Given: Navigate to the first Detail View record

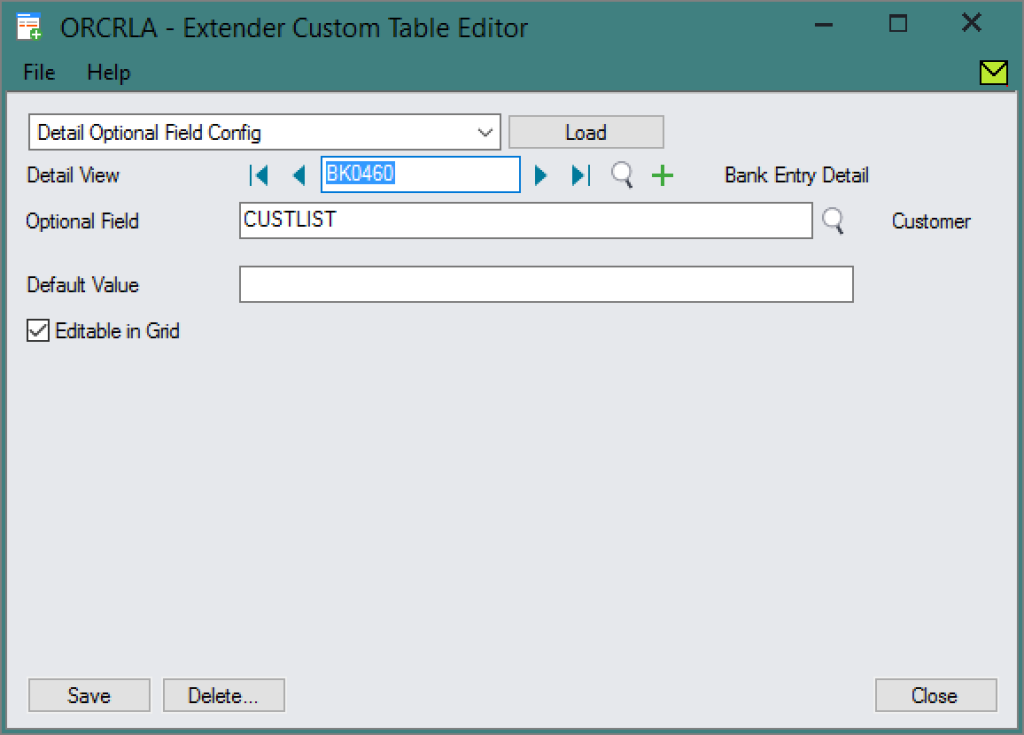Looking at the screenshot, I should (x=259, y=174).
